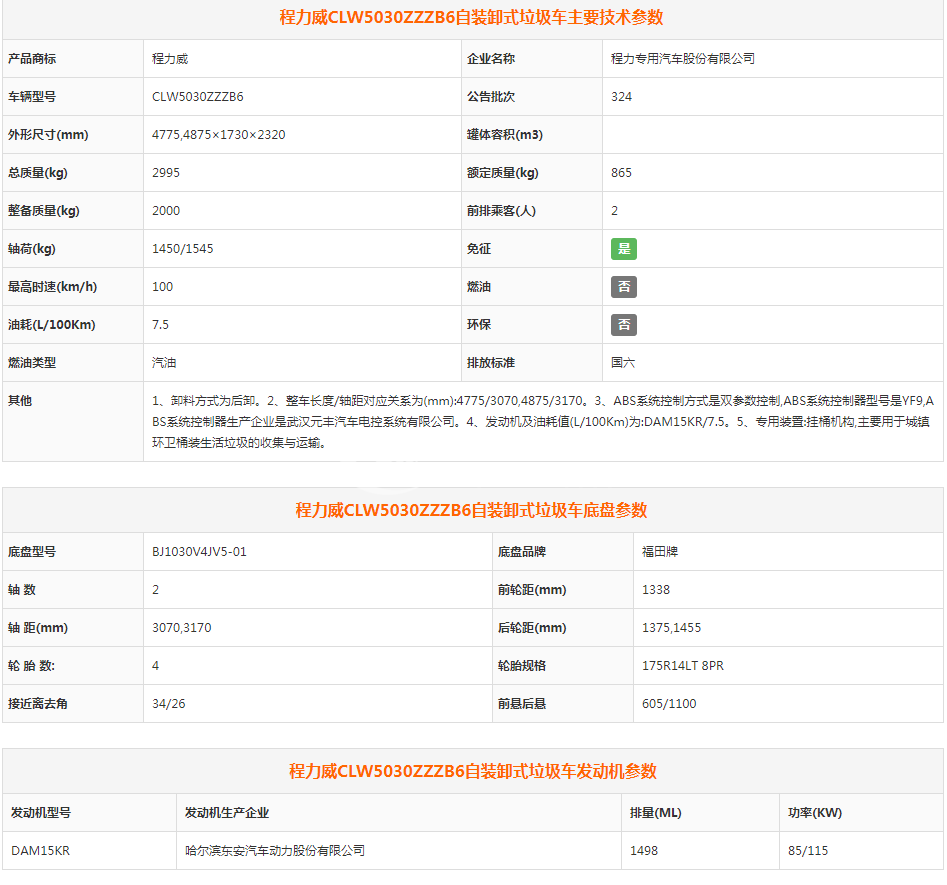
Task: Click the 发动机型号 column header
Action: pos(40,813)
